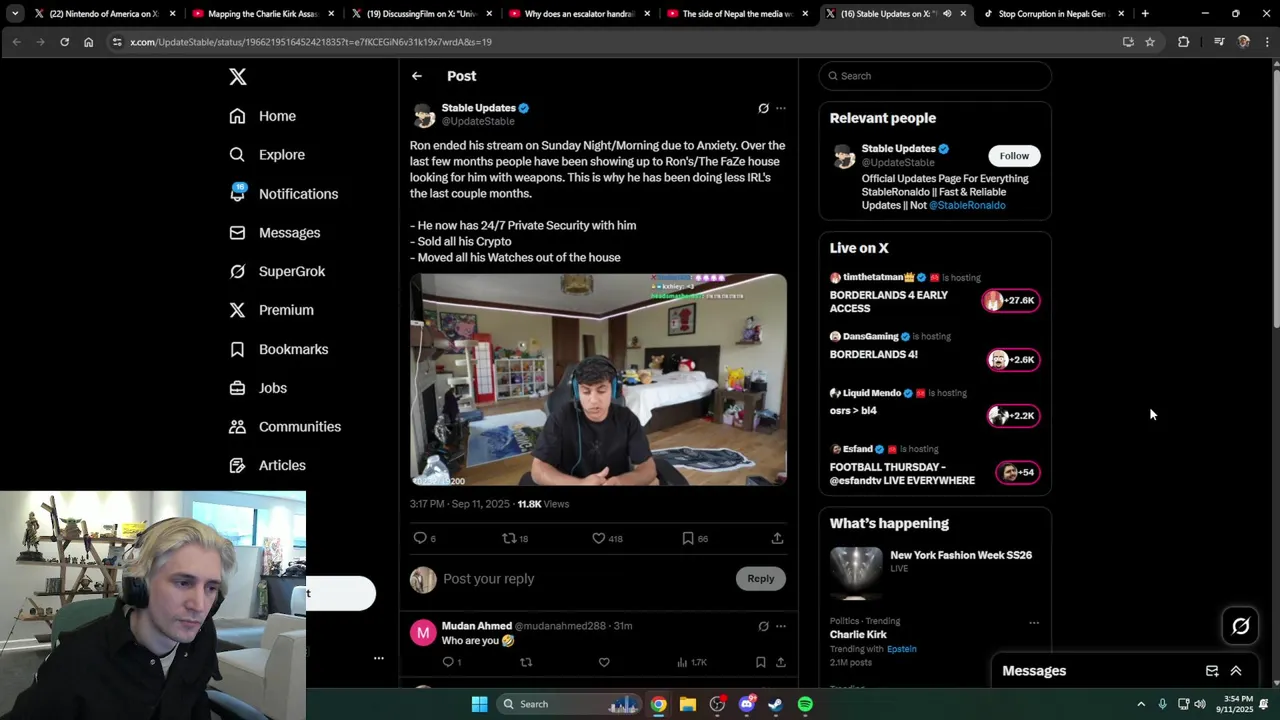Image resolution: width=1280 pixels, height=720 pixels.
Task: Expand the Messages drawer
Action: [1236, 671]
